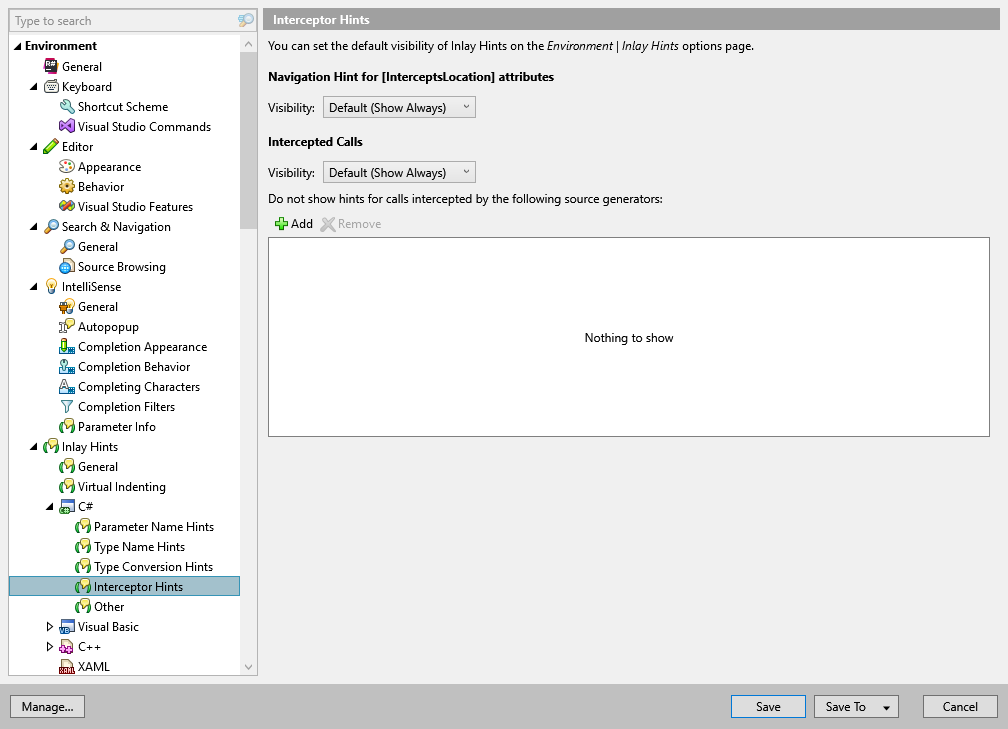
Task: Click the XAML icon in tree
Action: (67, 667)
